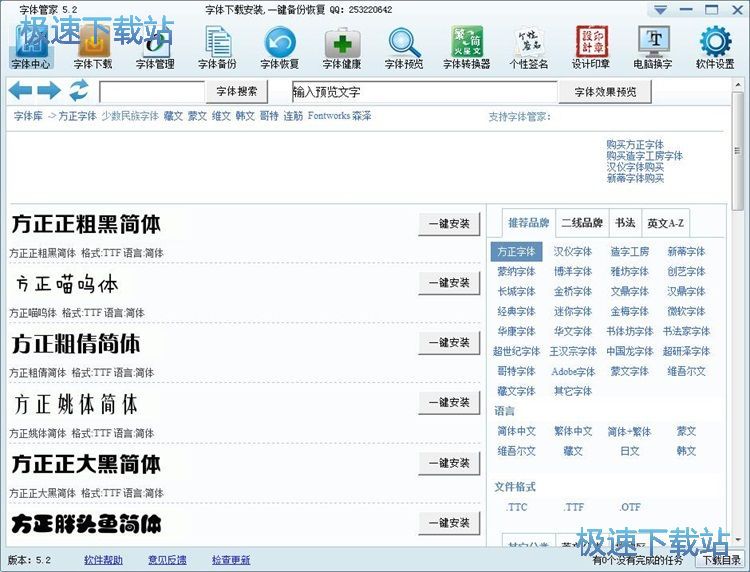Open the 新蒂字体购买 link
The width and height of the screenshot is (750, 572).
[635, 178]
